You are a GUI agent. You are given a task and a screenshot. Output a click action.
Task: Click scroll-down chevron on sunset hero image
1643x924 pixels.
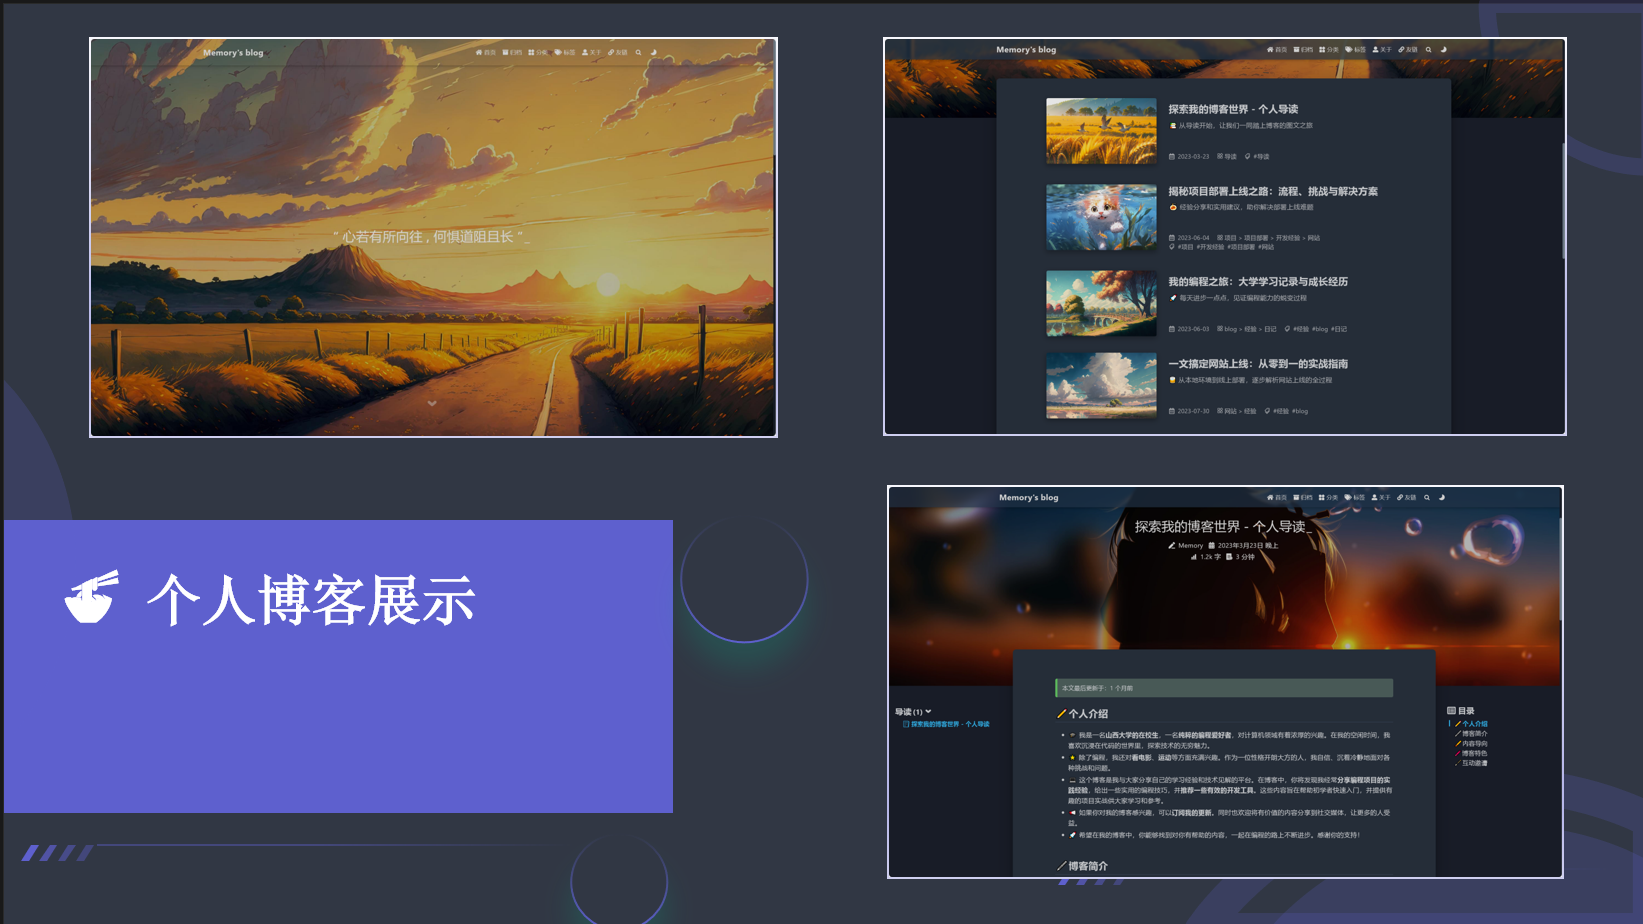click(432, 403)
